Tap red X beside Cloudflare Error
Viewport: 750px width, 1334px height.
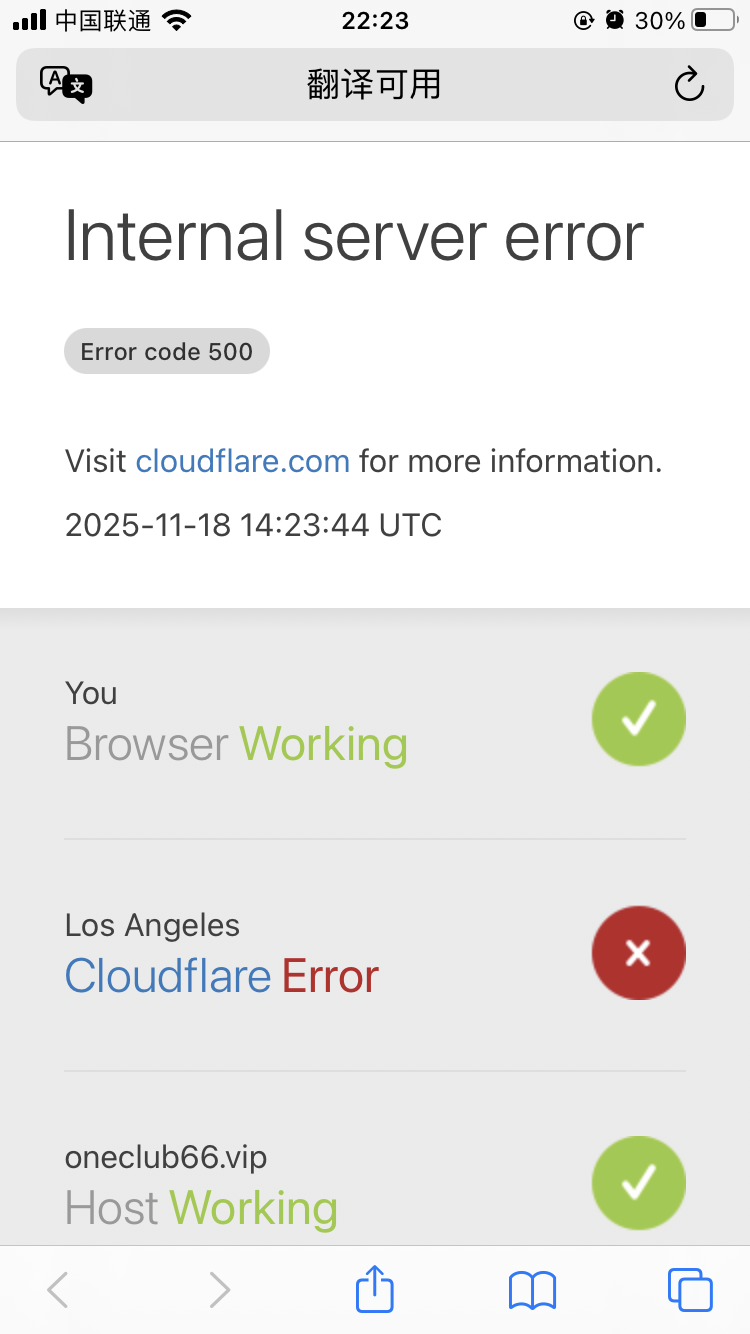638,953
